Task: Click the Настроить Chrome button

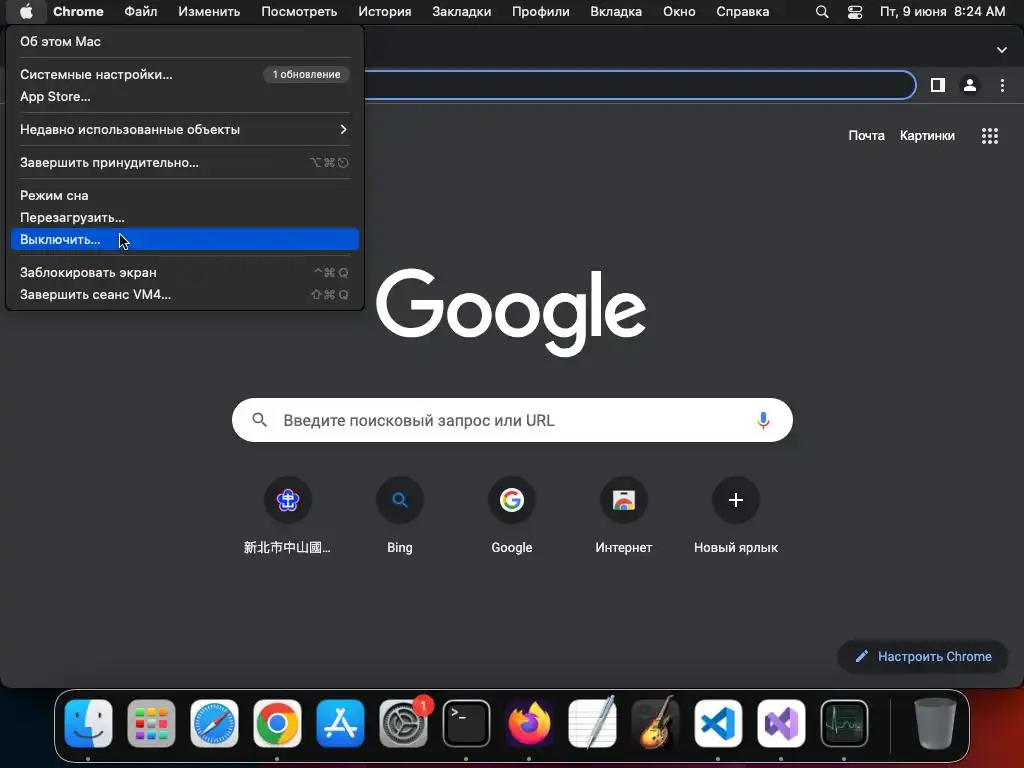Action: (923, 656)
